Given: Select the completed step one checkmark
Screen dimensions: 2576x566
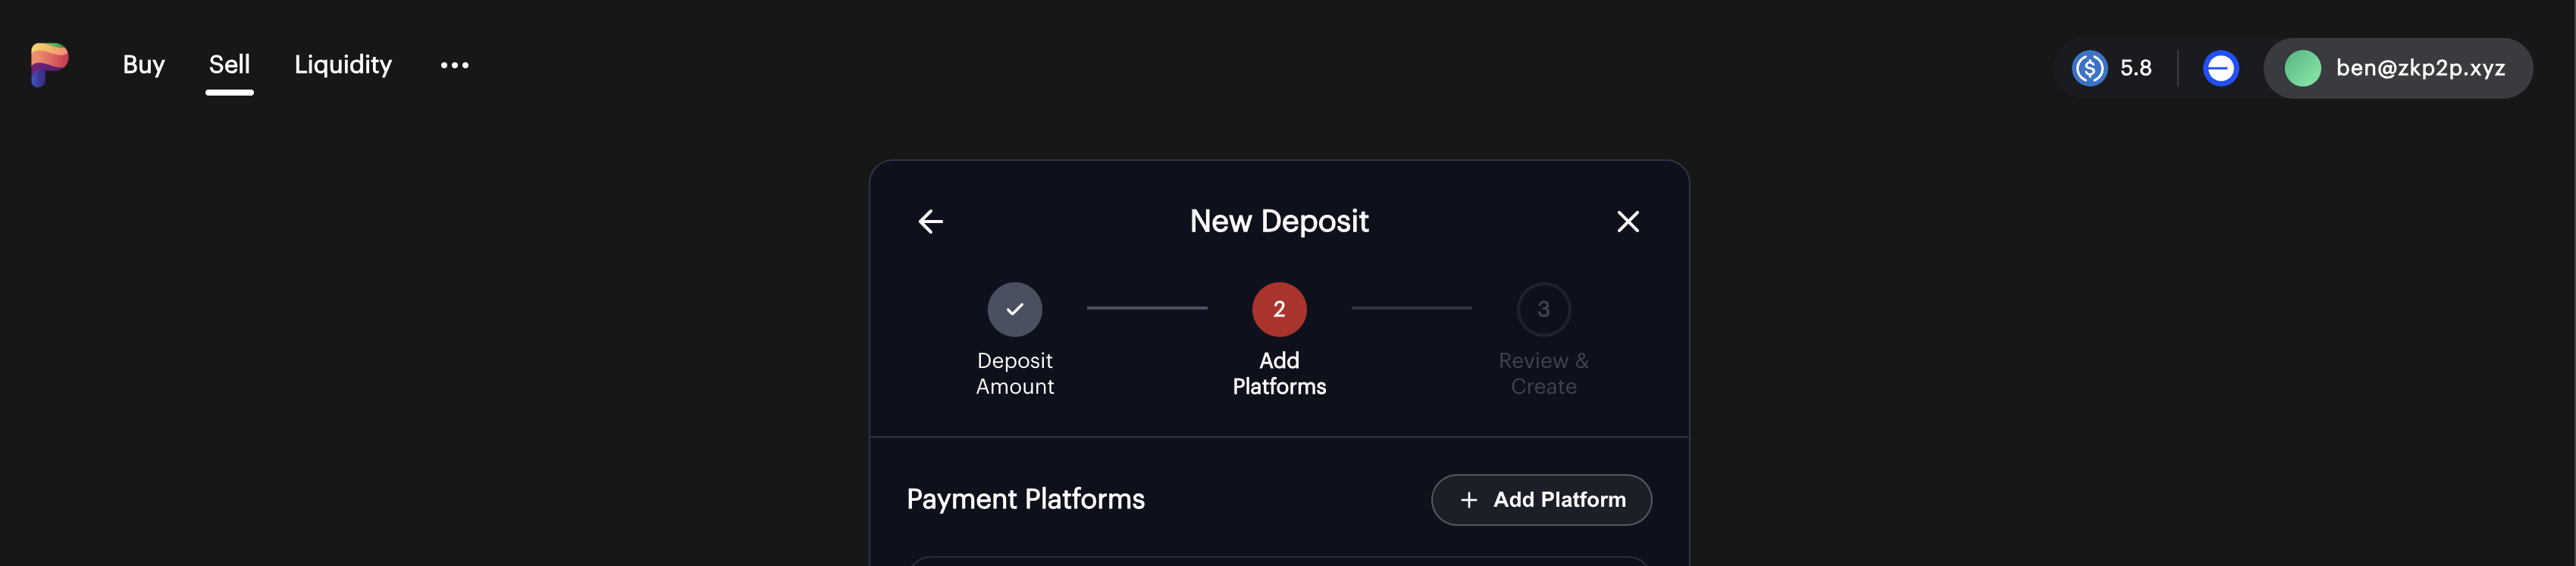Looking at the screenshot, I should [1014, 309].
